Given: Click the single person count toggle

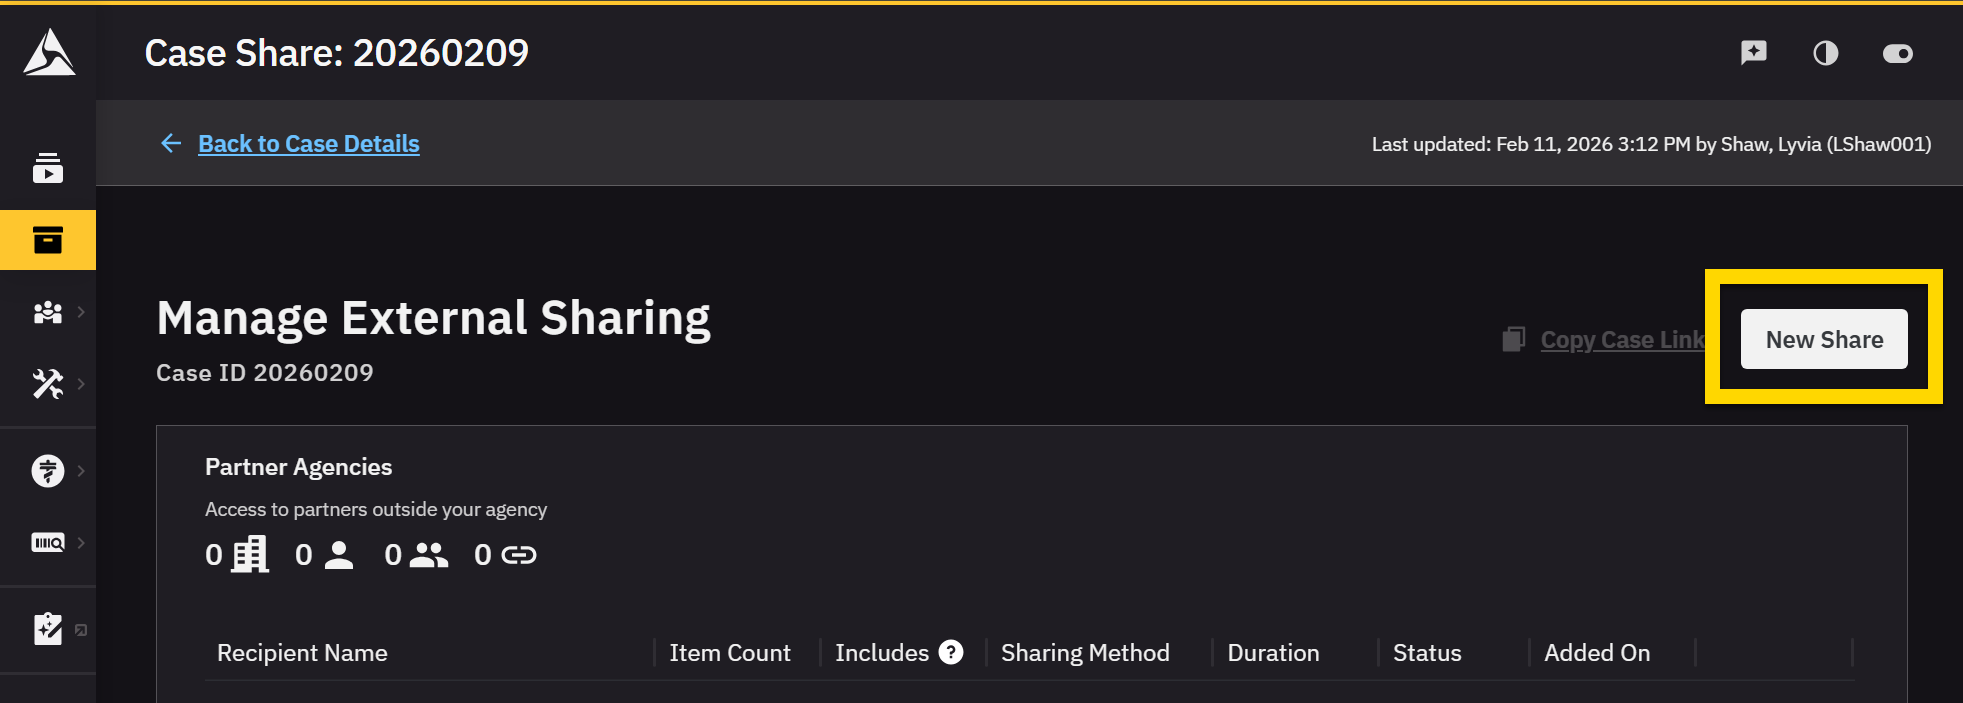Looking at the screenshot, I should click(323, 554).
